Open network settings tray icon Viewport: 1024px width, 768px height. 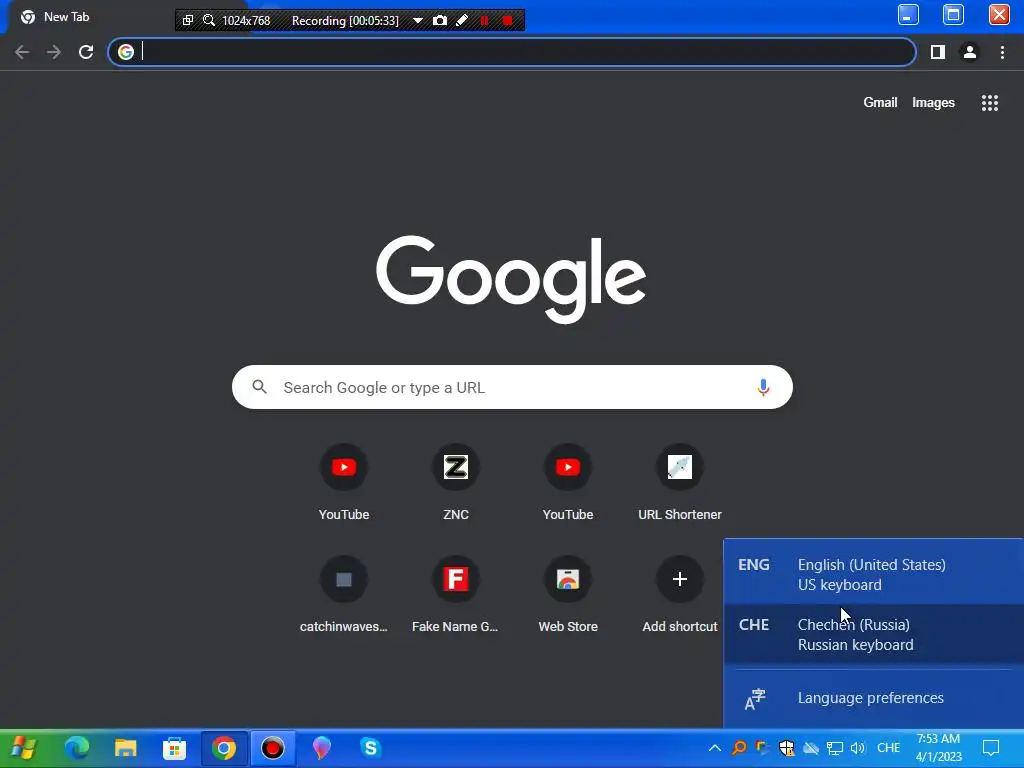click(834, 748)
